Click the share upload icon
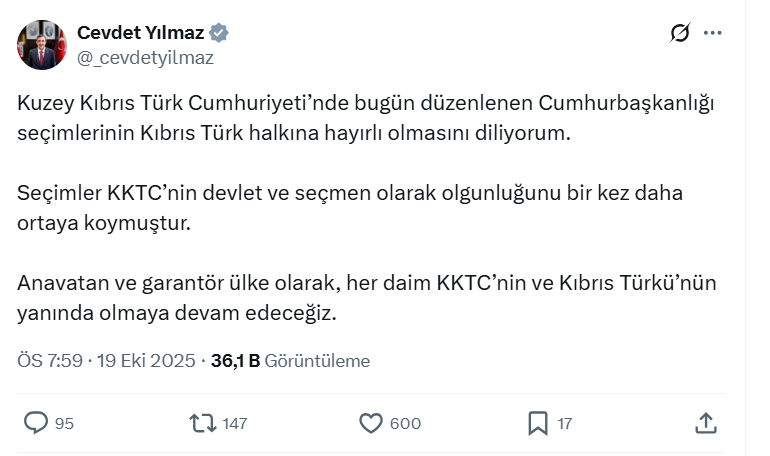Viewport: 770px width, 456px height. 706,423
